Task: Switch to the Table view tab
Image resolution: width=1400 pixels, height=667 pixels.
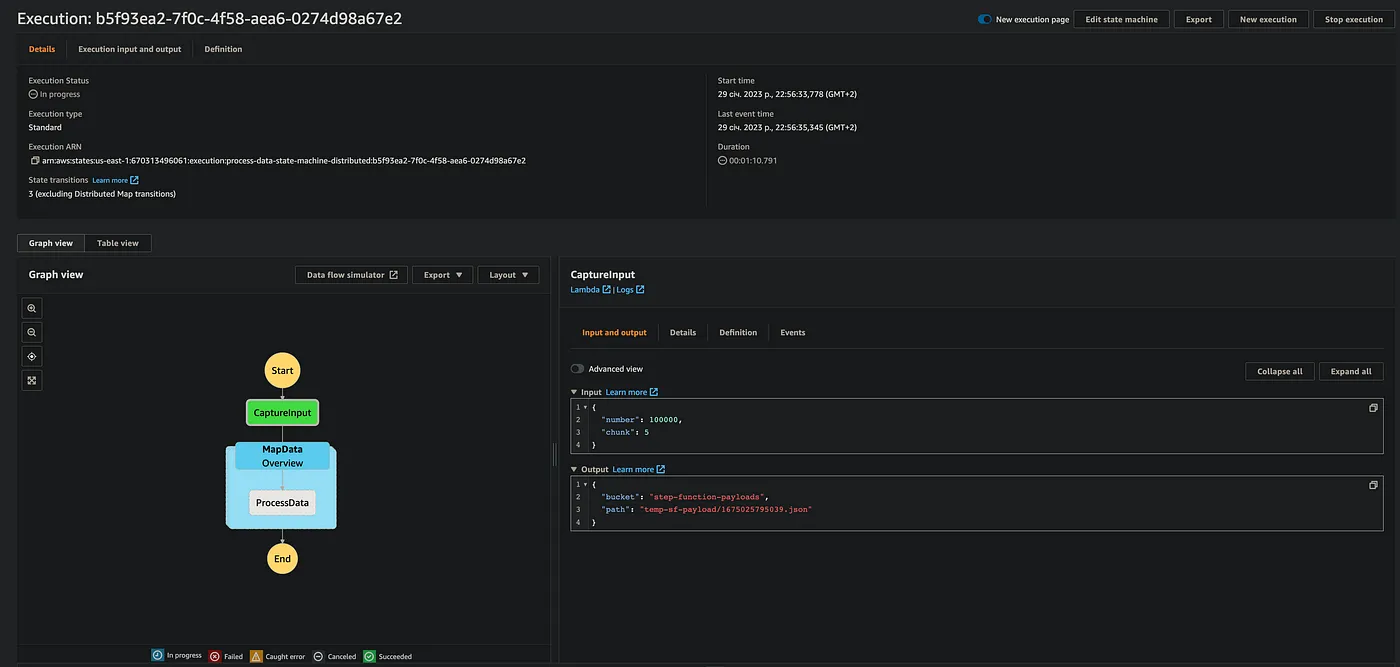Action: click(118, 243)
